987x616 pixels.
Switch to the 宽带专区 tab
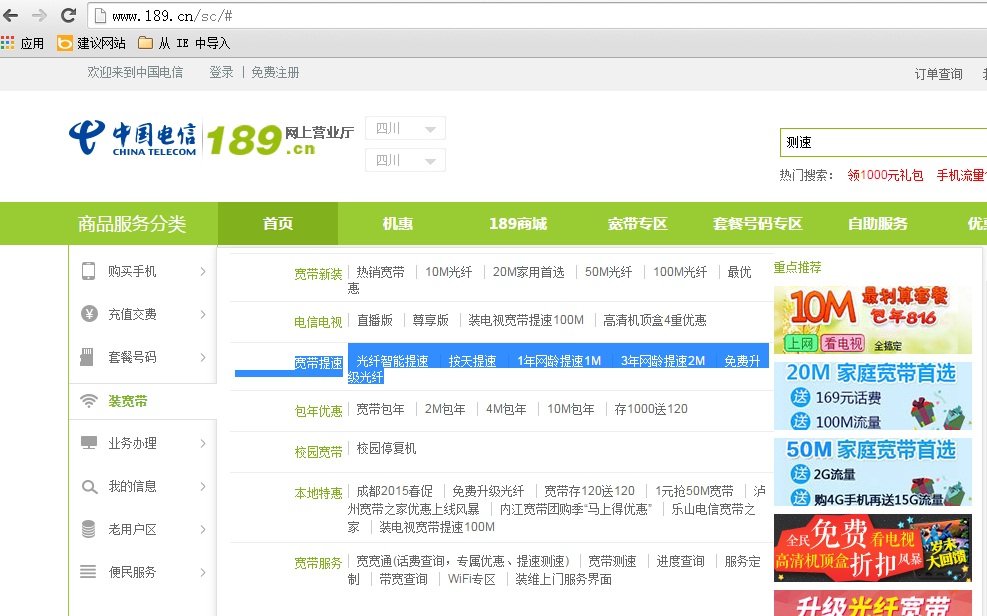coord(637,223)
